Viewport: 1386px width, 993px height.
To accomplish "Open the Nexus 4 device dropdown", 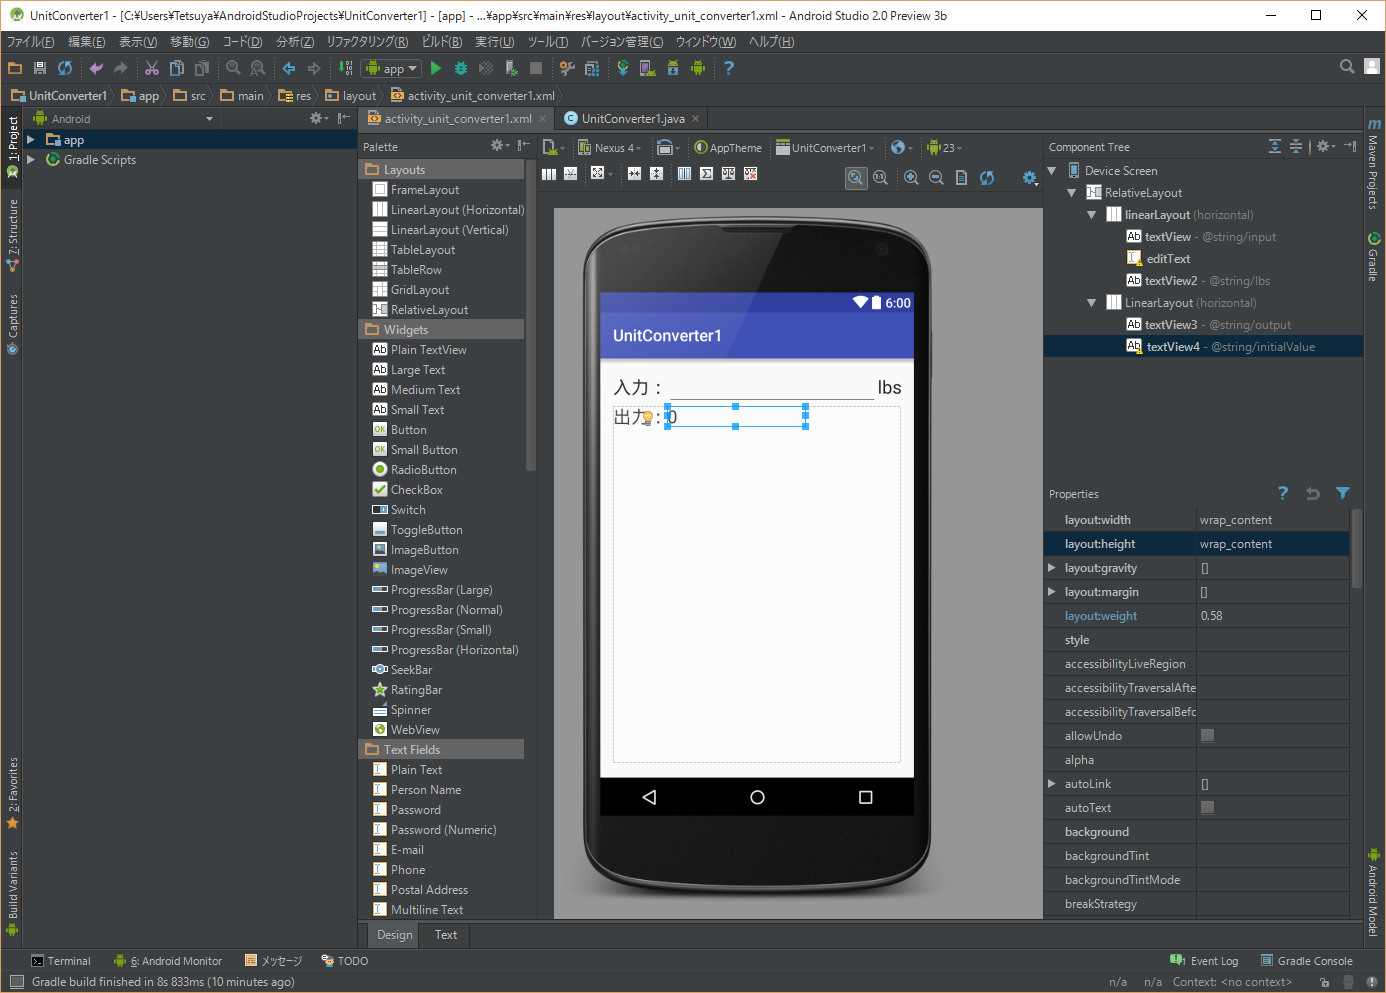I will pos(609,147).
